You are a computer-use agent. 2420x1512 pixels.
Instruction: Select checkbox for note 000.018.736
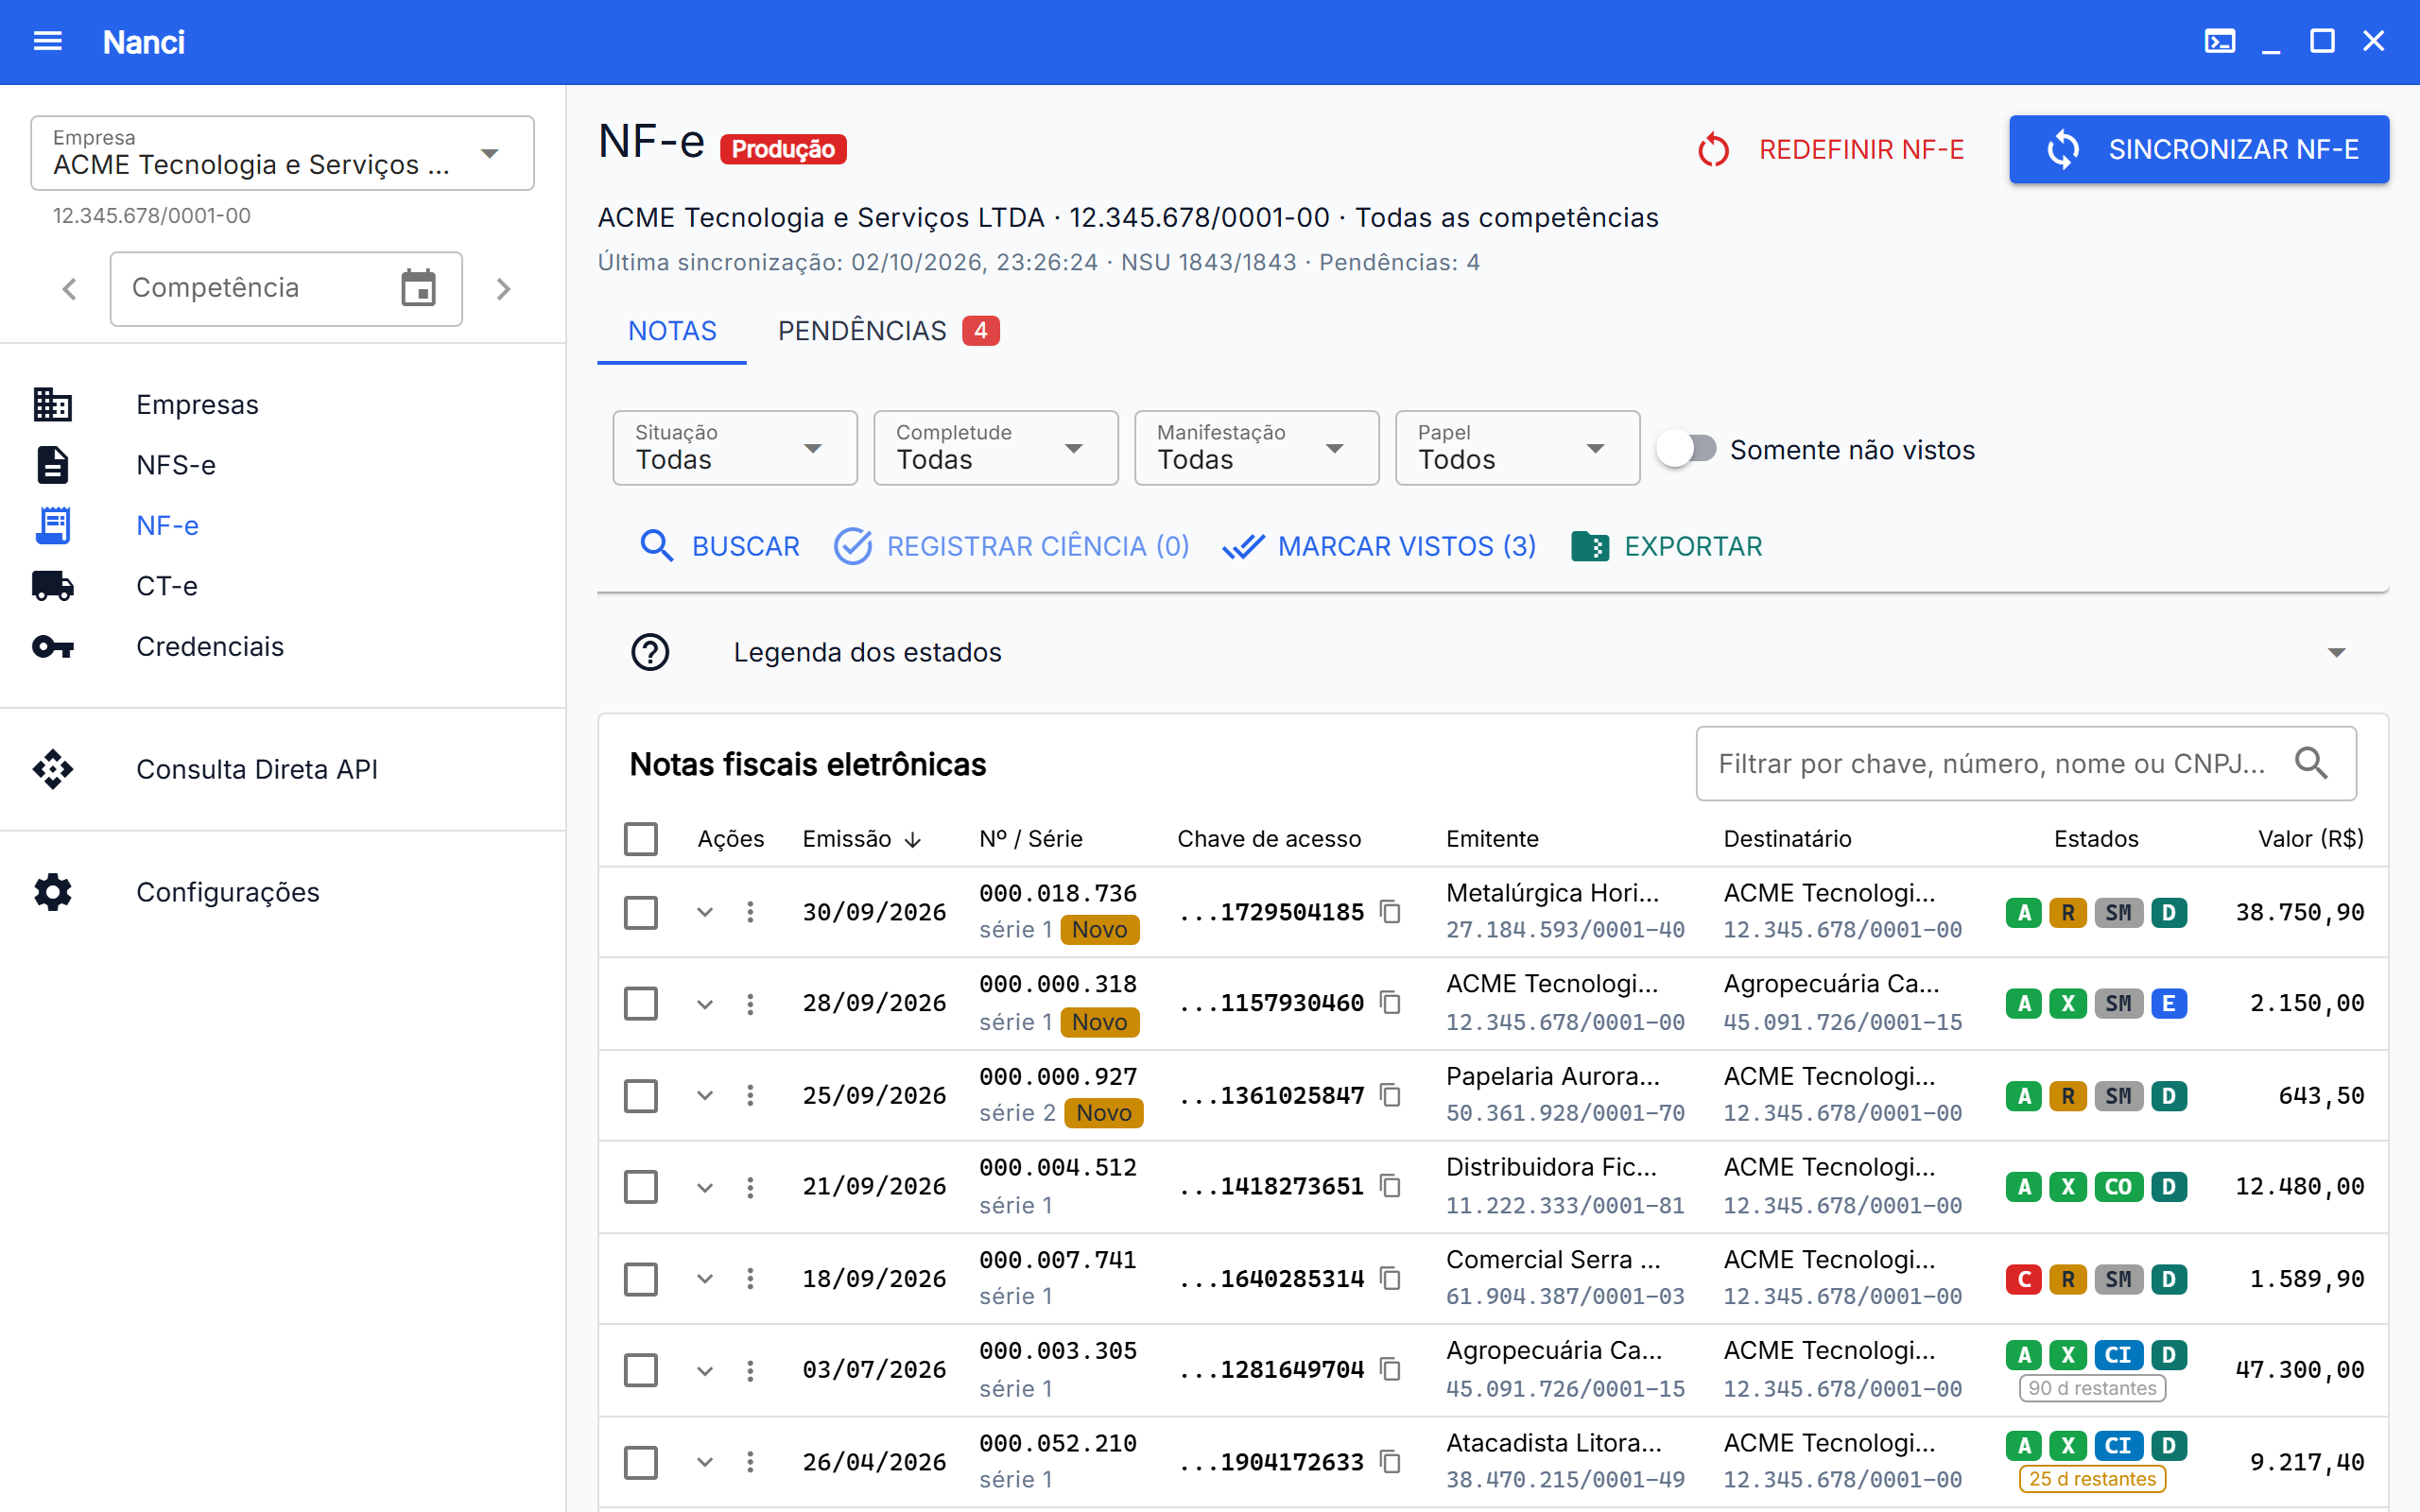tap(641, 912)
